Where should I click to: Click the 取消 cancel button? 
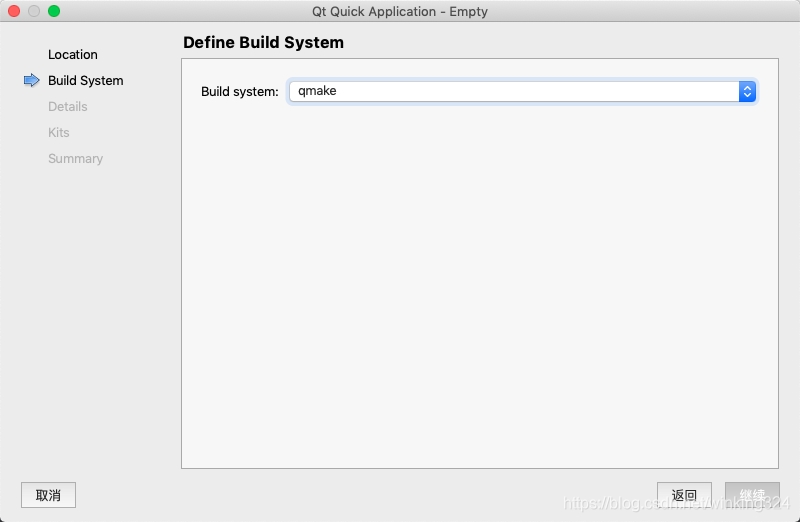coord(48,495)
